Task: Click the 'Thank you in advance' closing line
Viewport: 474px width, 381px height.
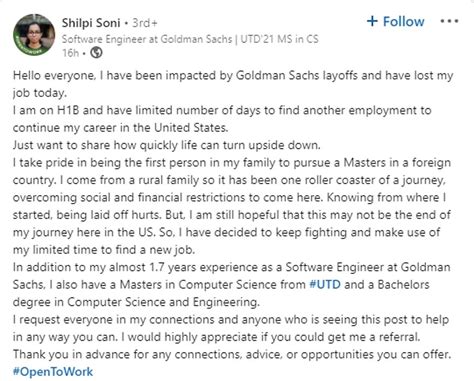Action: [x=232, y=354]
